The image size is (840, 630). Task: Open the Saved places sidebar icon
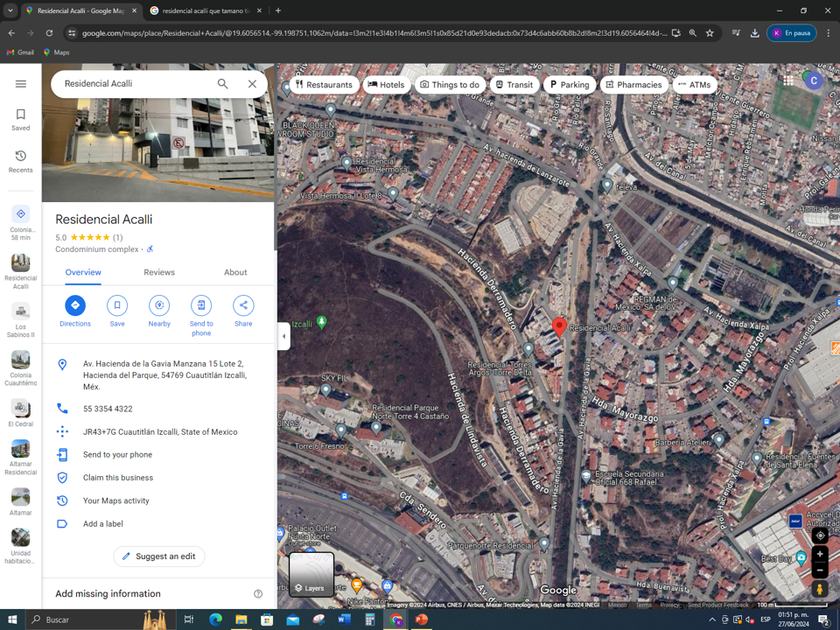(x=20, y=119)
